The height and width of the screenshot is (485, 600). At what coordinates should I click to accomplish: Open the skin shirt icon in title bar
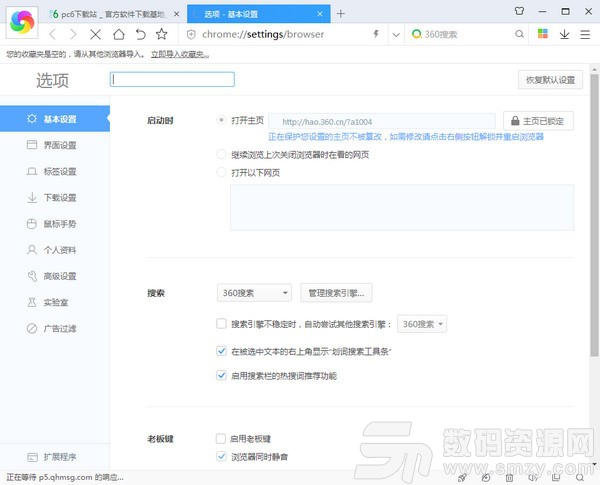(x=519, y=12)
